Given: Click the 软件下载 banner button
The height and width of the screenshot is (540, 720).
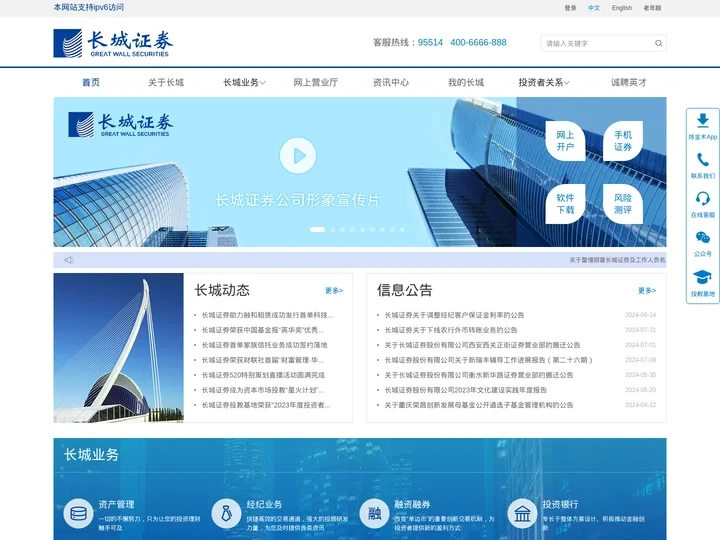Looking at the screenshot, I should tap(565, 204).
